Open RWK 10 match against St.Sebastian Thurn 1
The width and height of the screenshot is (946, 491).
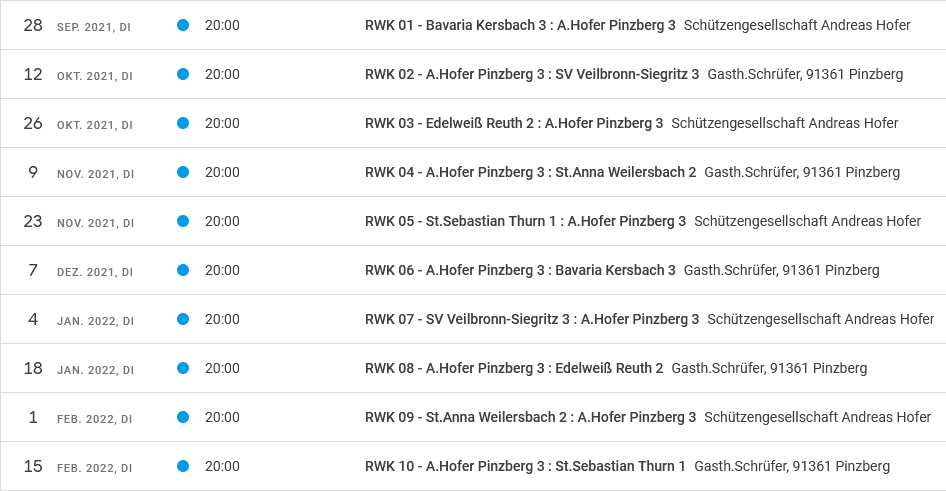point(525,466)
